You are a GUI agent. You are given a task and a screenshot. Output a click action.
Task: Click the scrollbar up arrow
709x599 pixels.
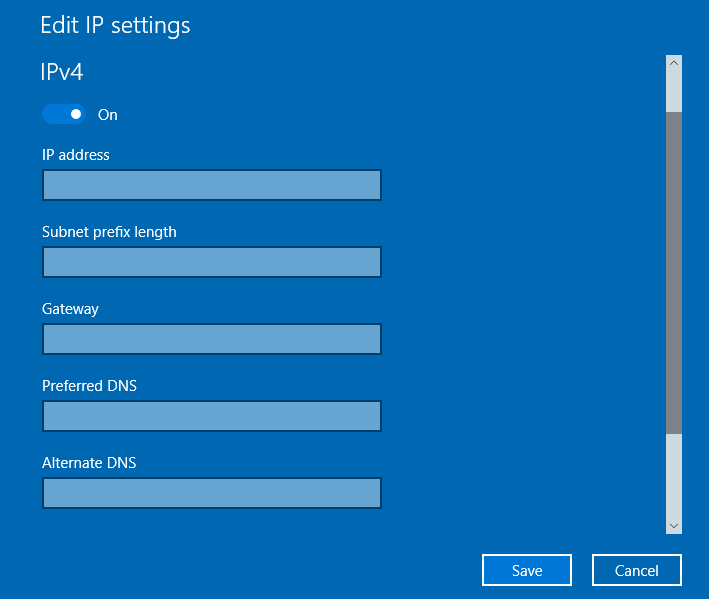pos(674,63)
